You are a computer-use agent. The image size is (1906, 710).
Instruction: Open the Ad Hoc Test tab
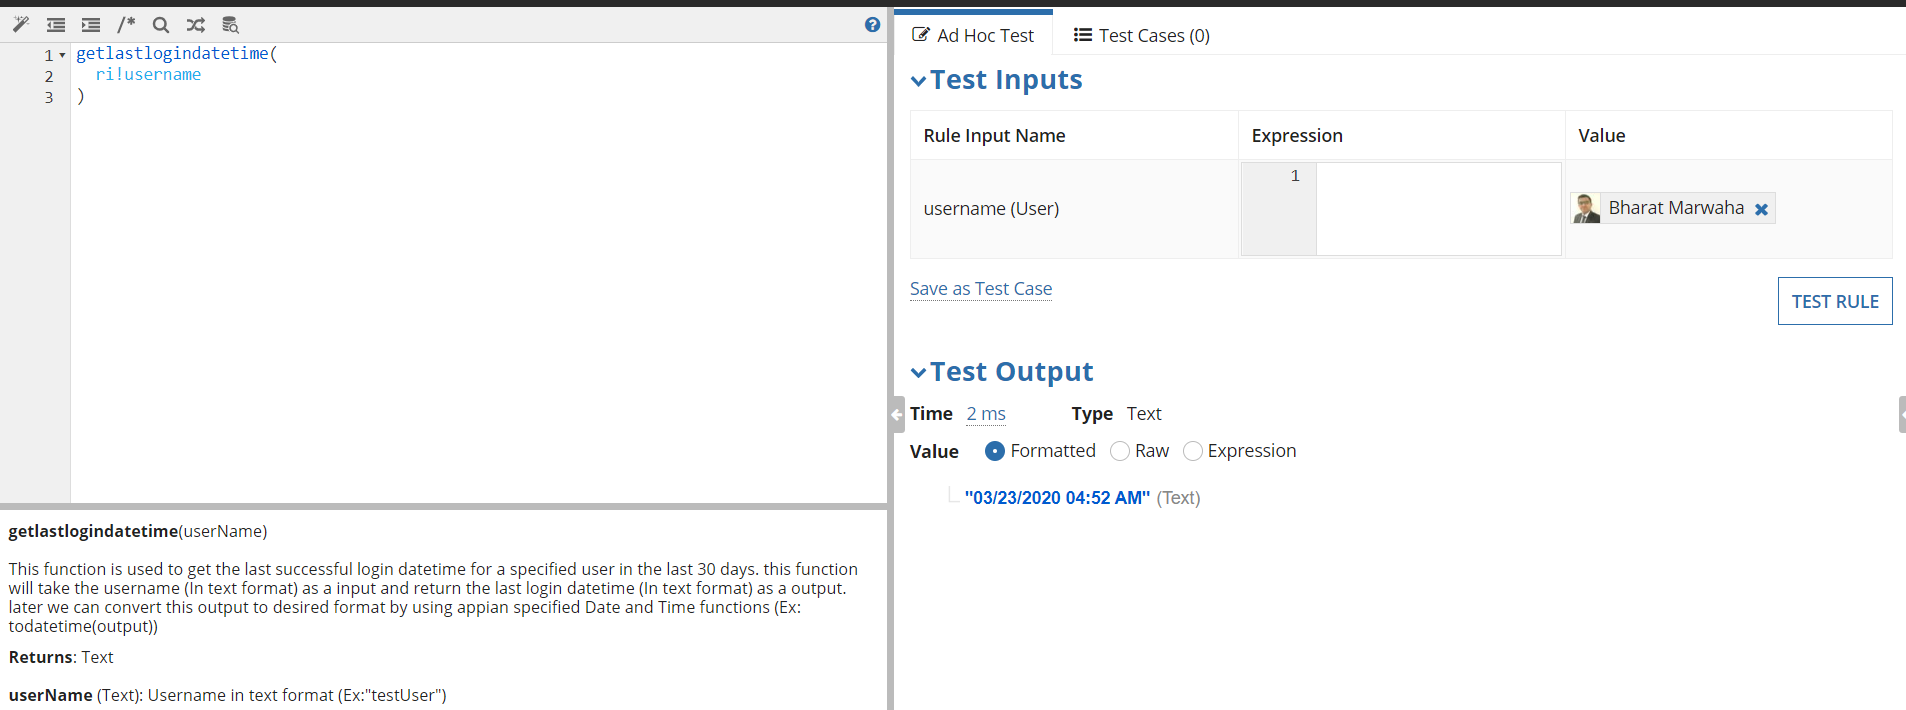click(973, 36)
